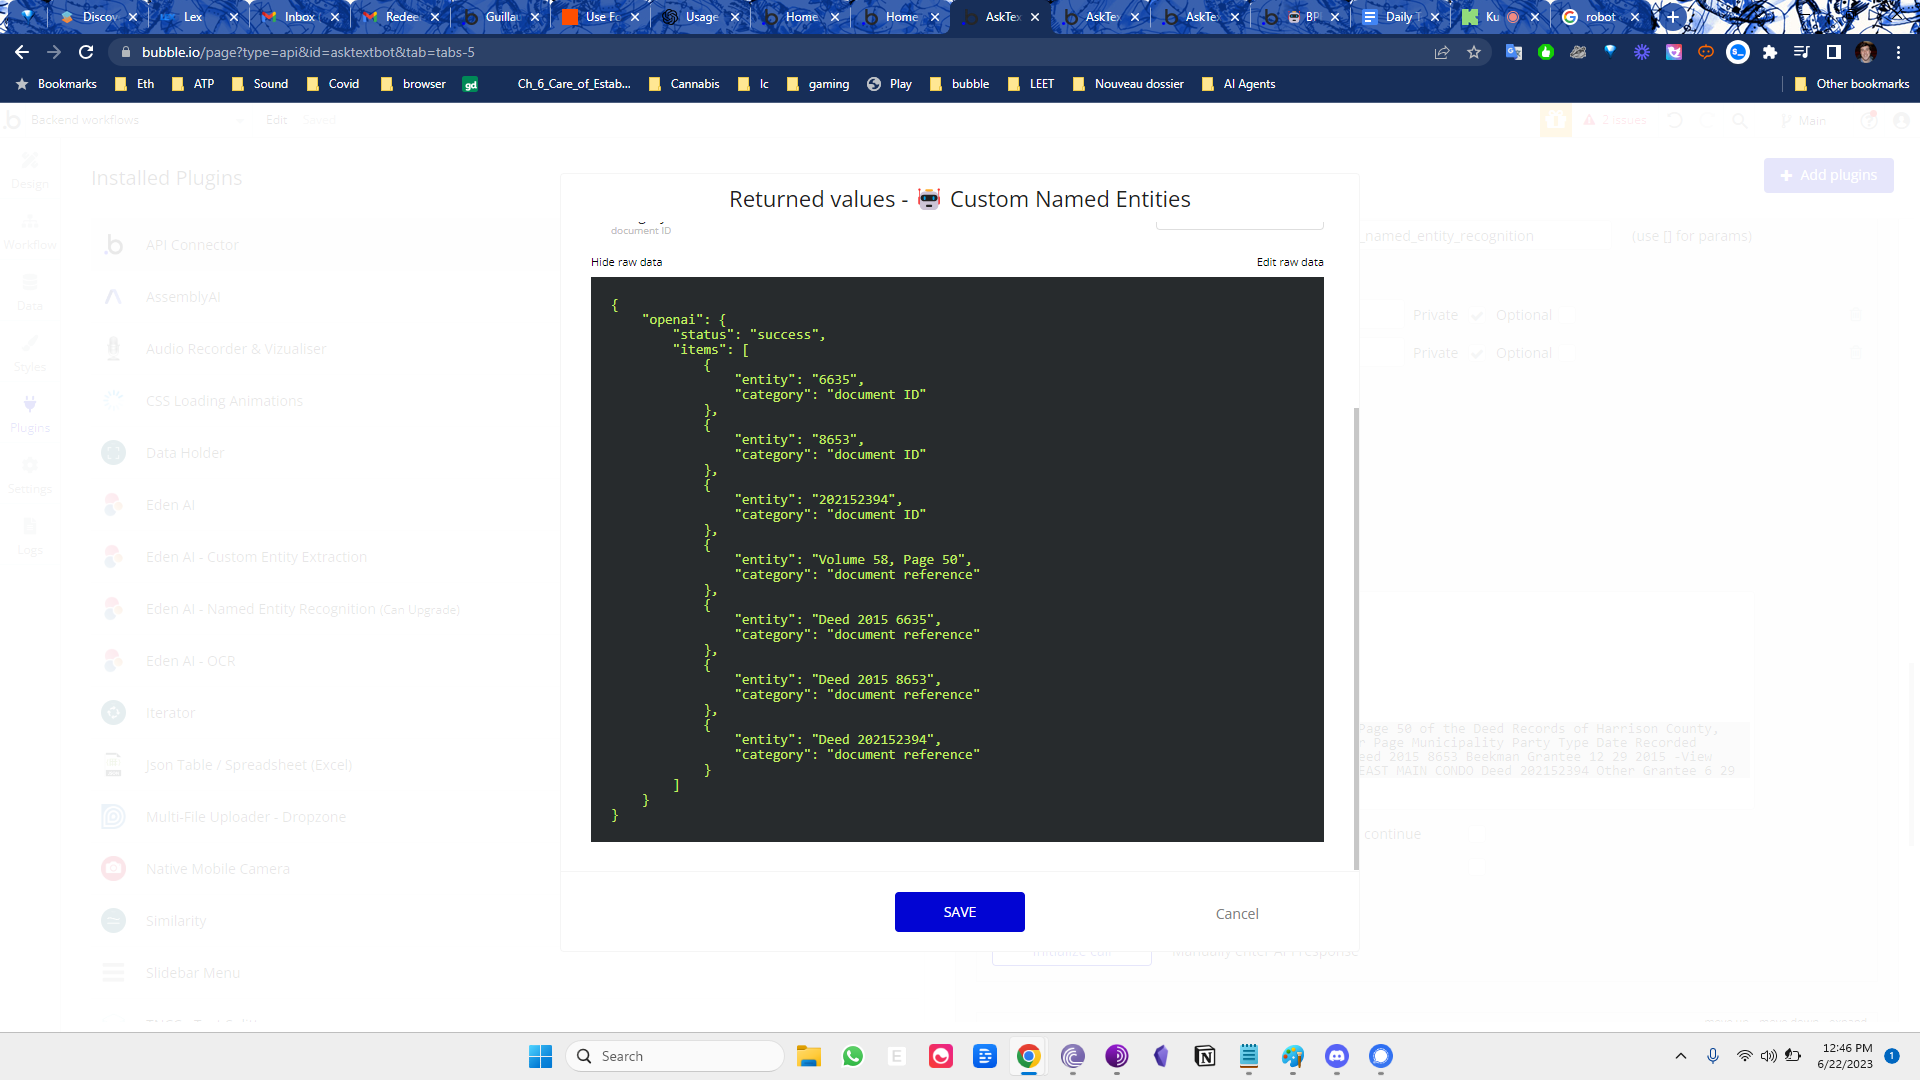This screenshot has height=1080, width=1920.
Task: Cancel the Returned values dialog
Action: [1236, 914]
